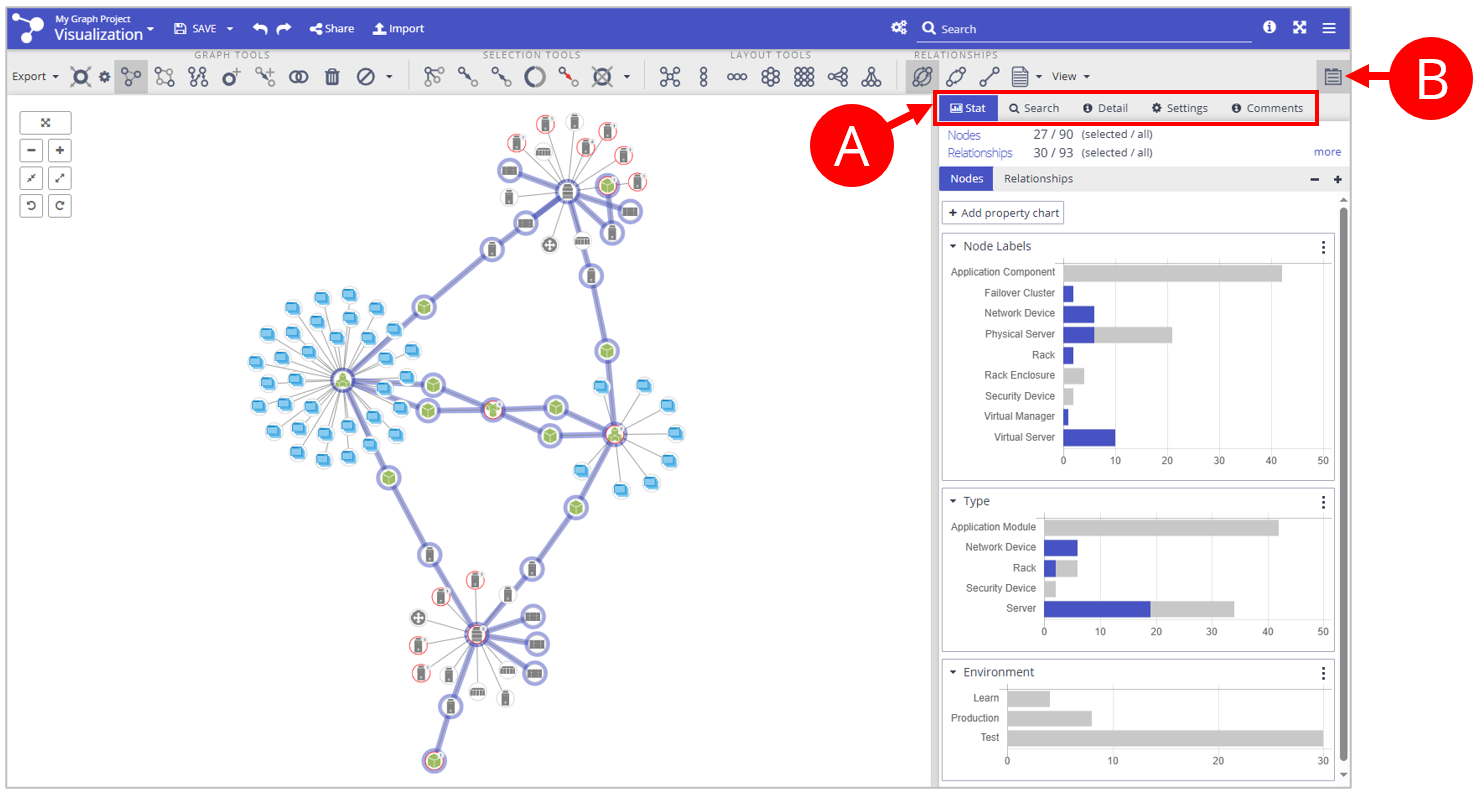Collapse the Node Labels chart section
Image resolution: width=1480 pixels, height=794 pixels.
pyautogui.click(x=953, y=246)
